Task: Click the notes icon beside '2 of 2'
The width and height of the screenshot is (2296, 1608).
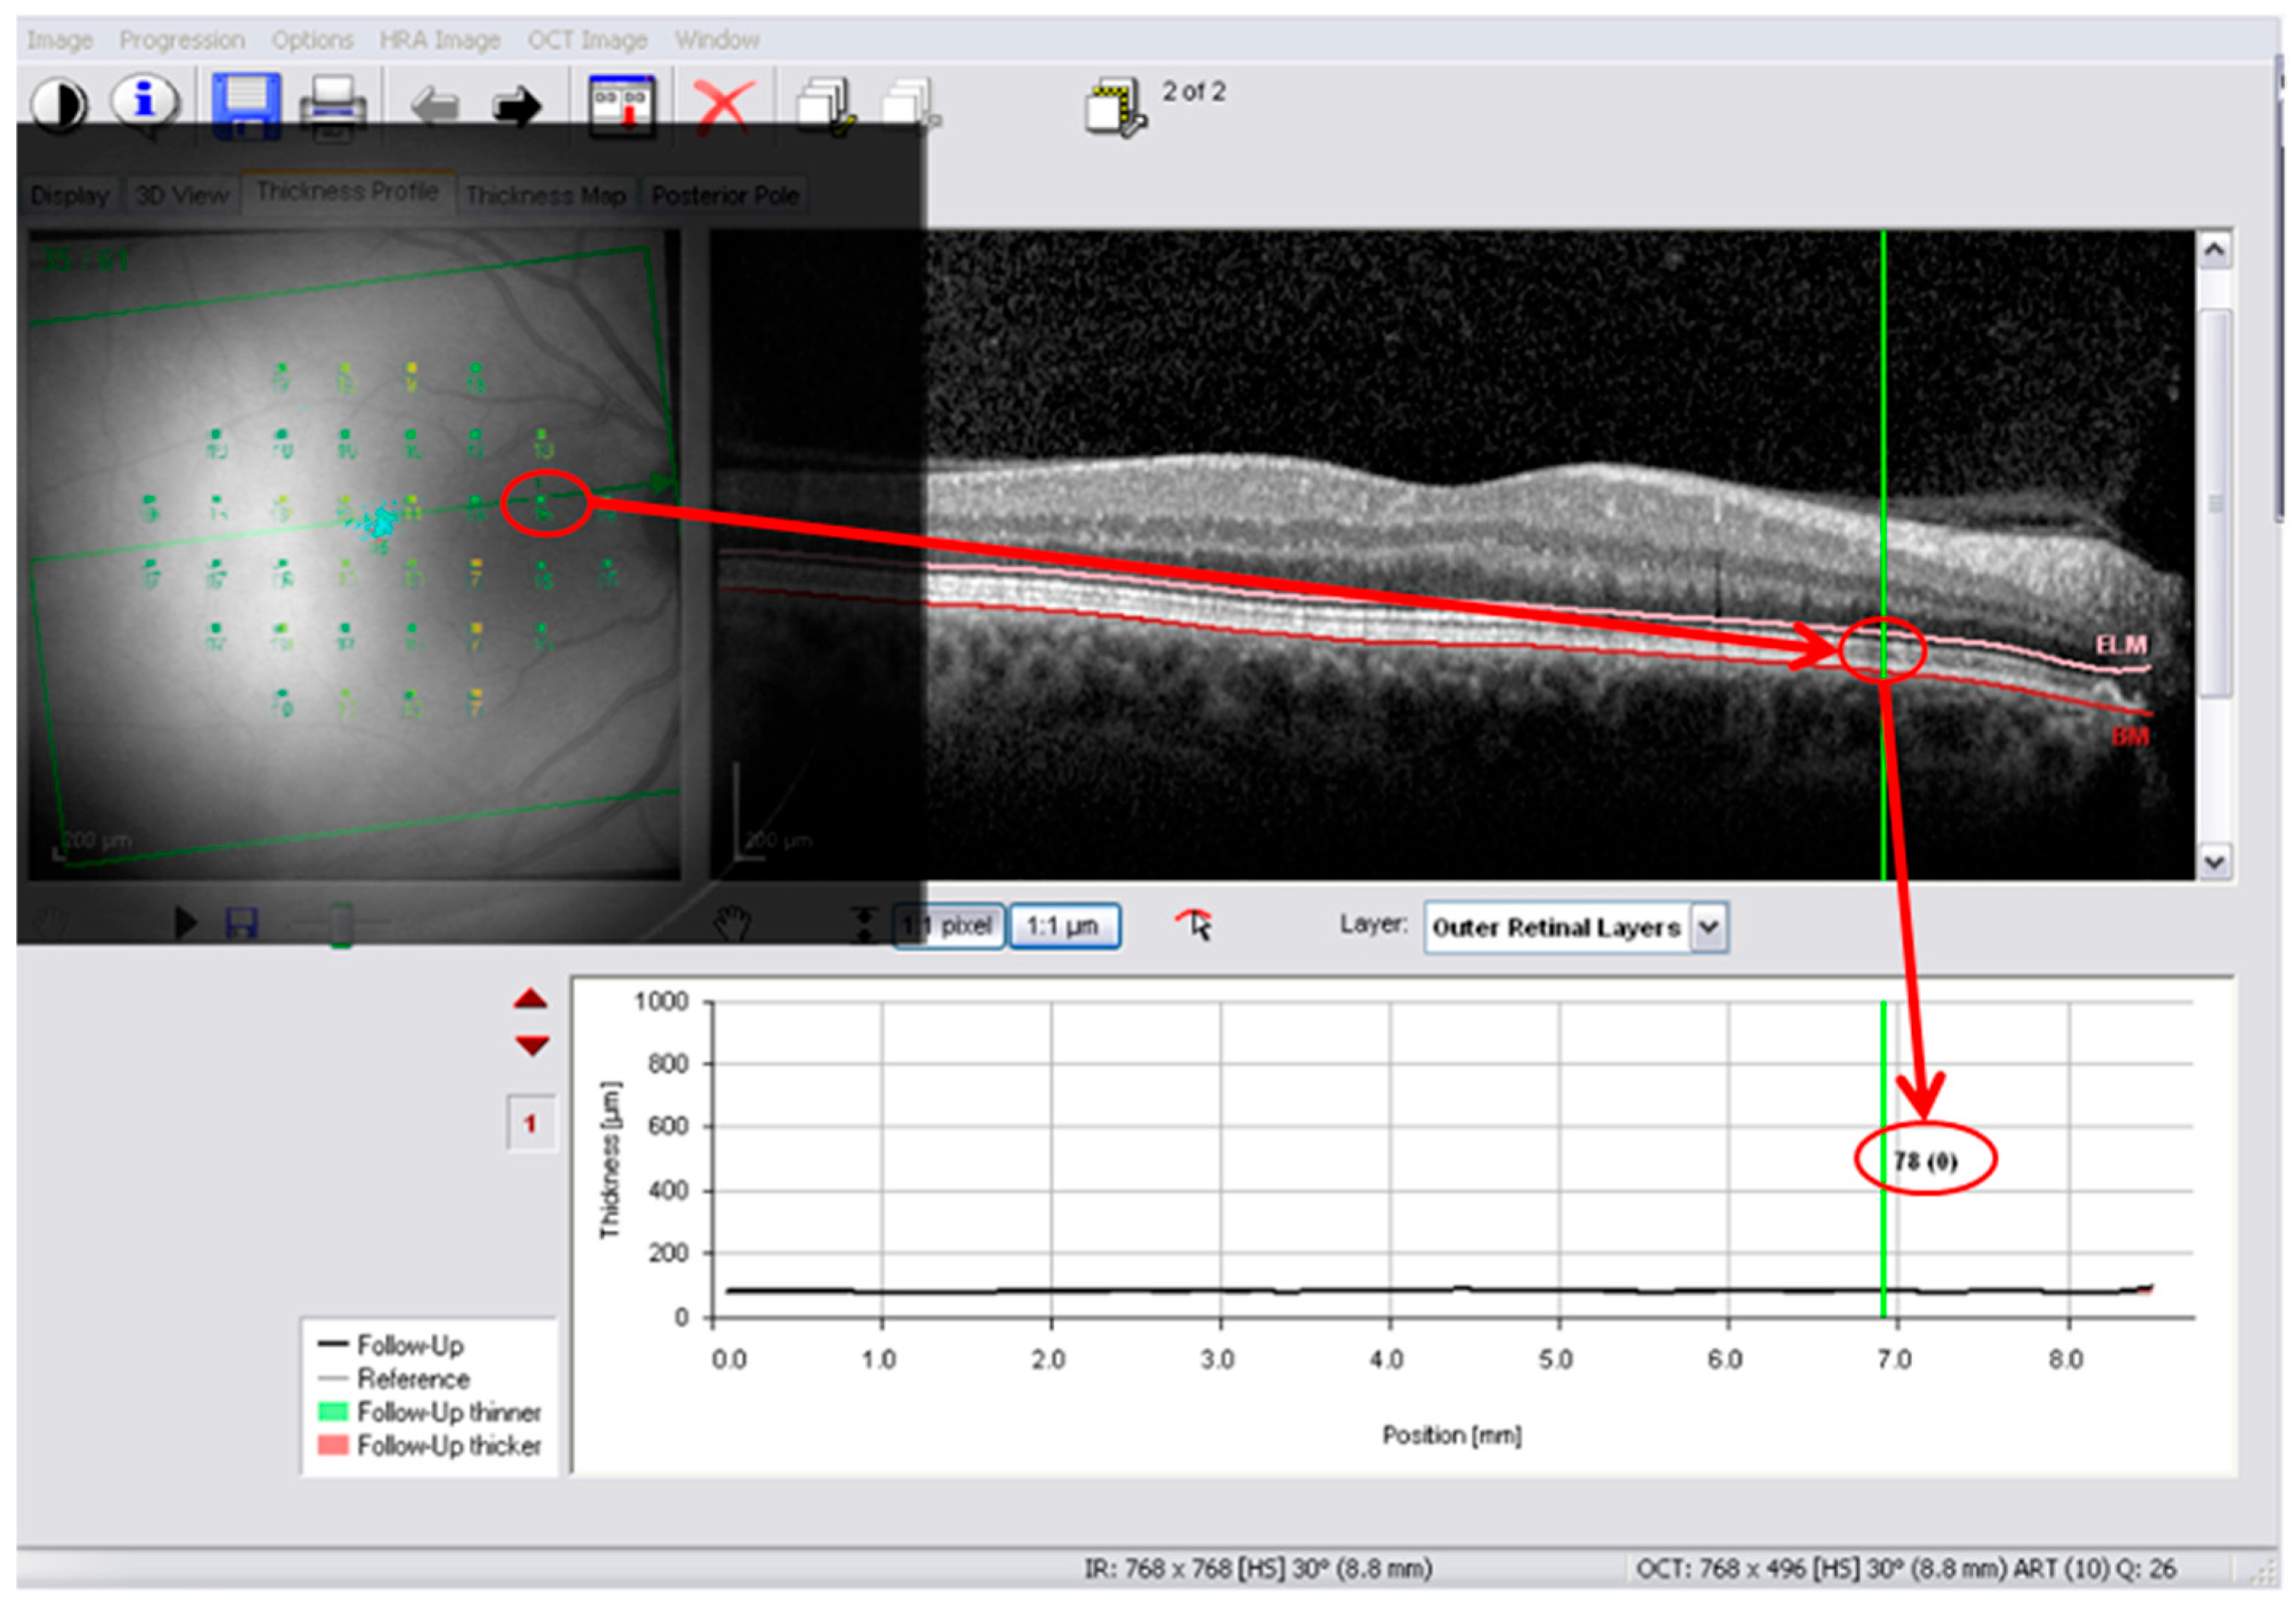Action: coord(1115,107)
